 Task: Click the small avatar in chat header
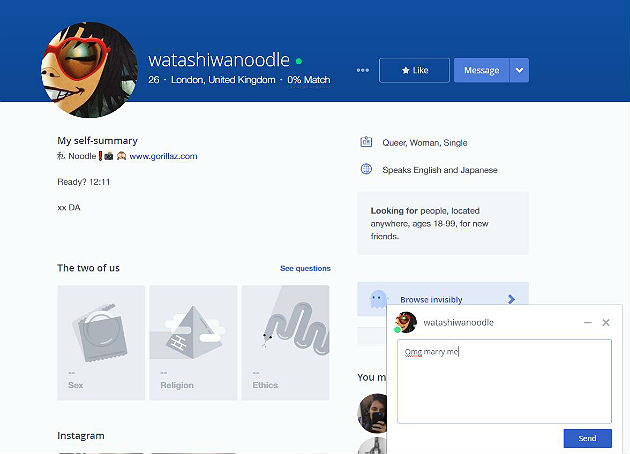coord(405,322)
